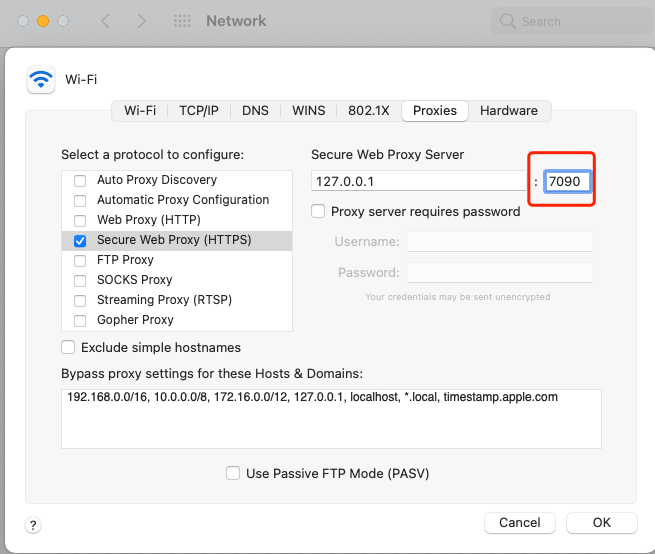
Task: Click the proxy port number field
Action: [568, 181]
